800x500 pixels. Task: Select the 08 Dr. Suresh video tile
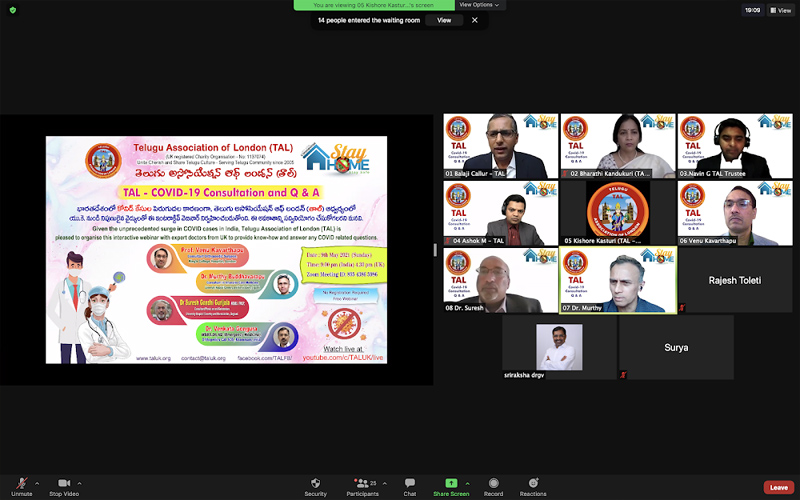pos(501,280)
